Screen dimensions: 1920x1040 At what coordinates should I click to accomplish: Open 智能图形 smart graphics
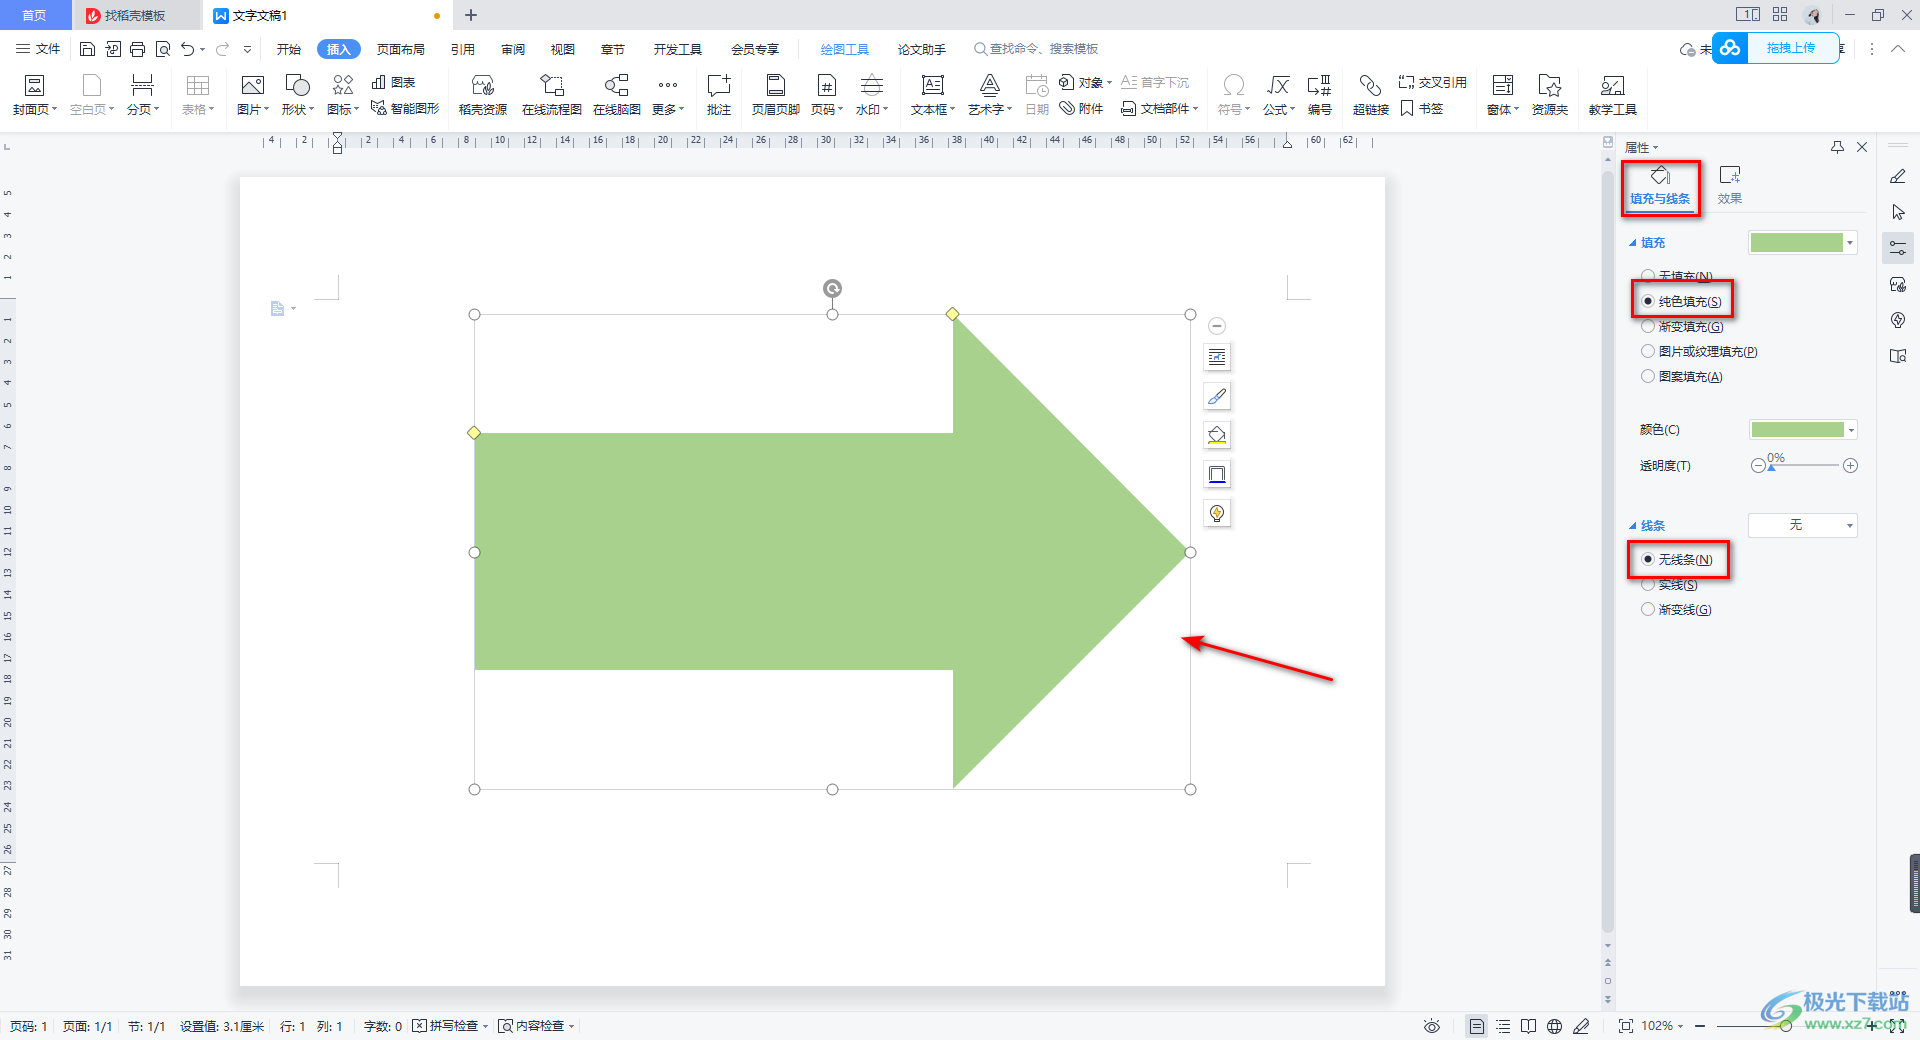point(405,108)
